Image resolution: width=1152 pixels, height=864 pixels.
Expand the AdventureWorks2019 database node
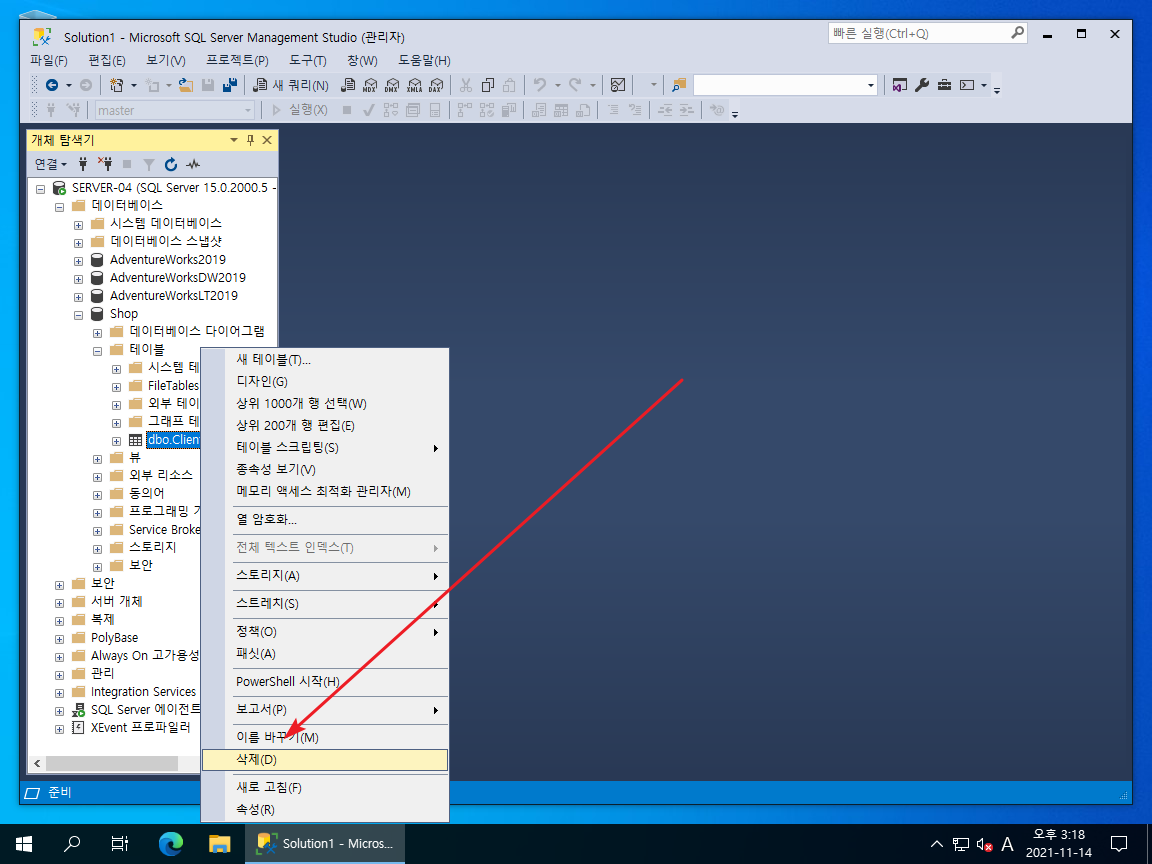(79, 261)
